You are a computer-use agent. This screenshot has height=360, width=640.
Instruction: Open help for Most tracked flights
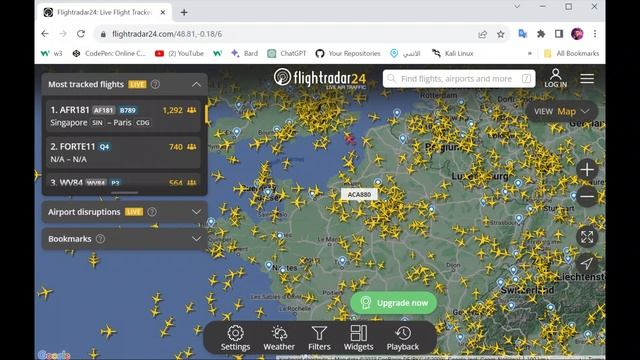pyautogui.click(x=156, y=84)
